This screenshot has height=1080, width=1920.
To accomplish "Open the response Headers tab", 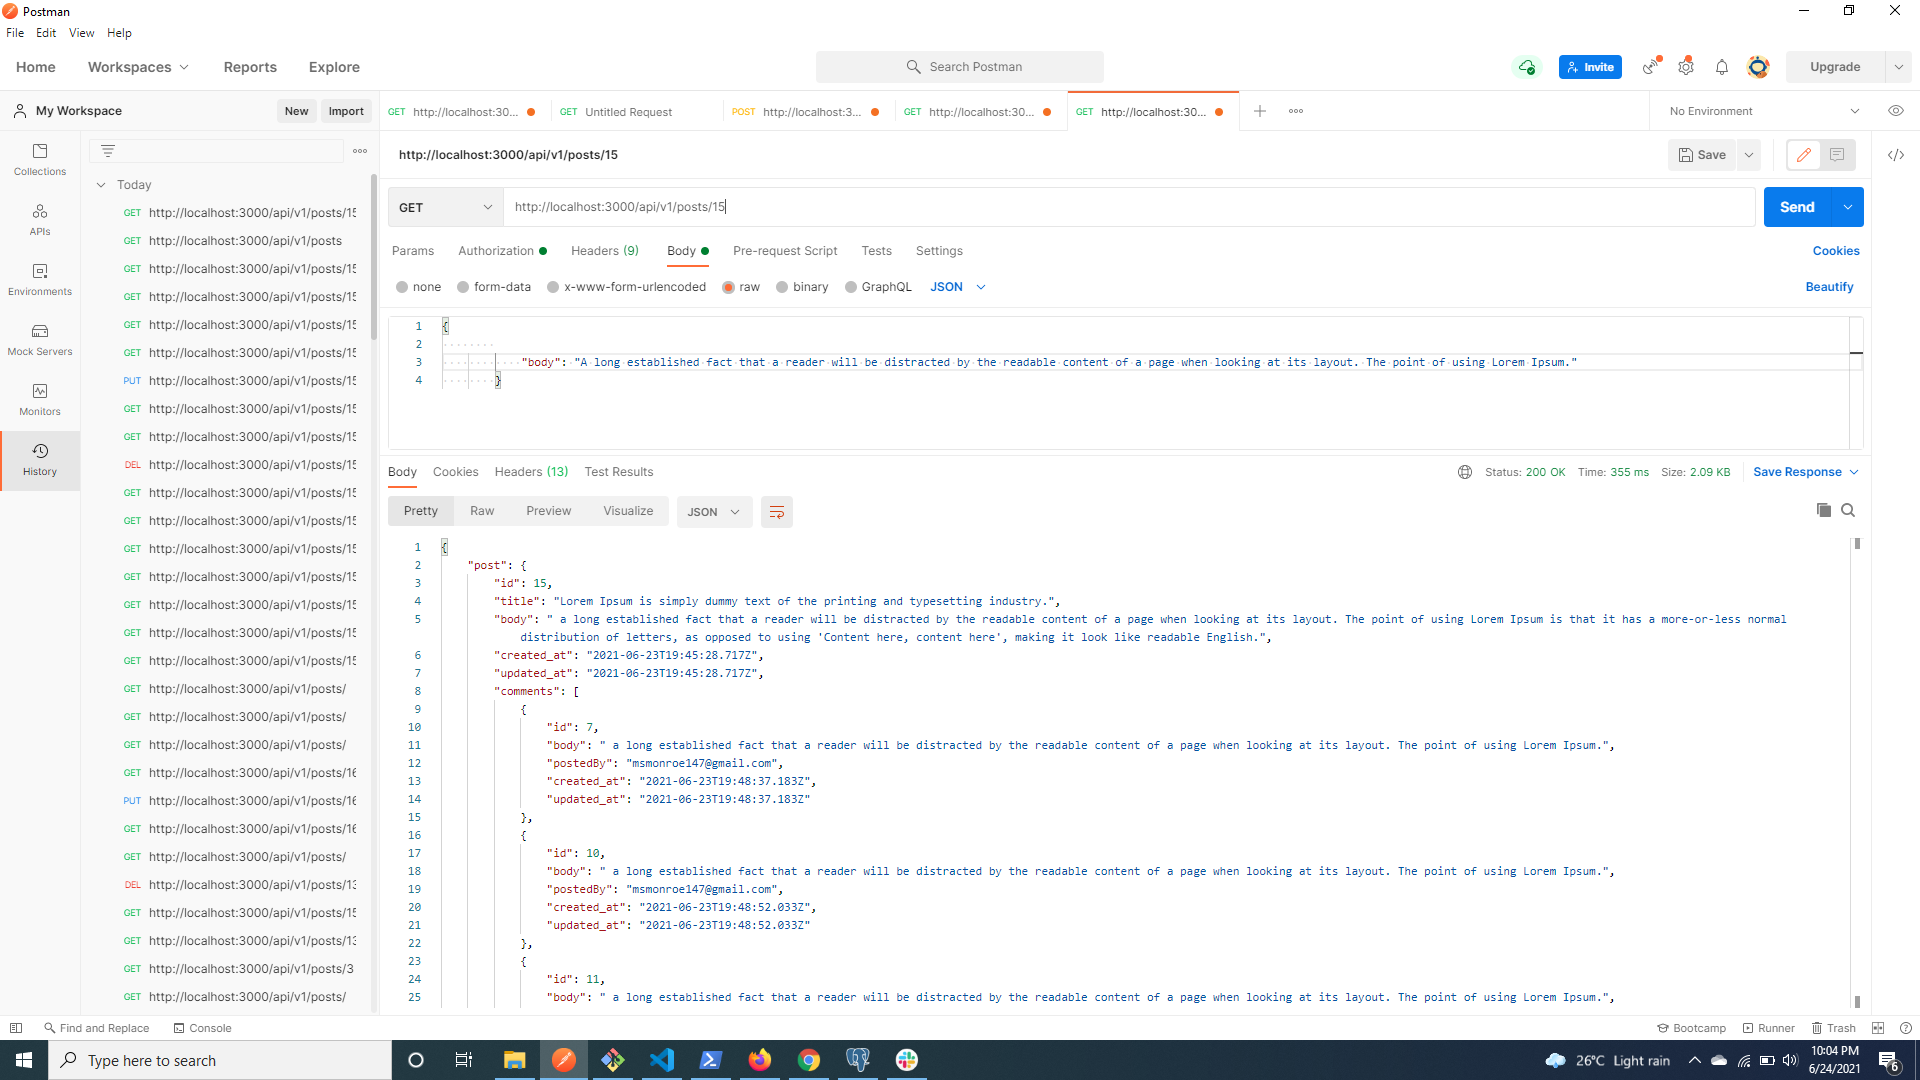I will pyautogui.click(x=530, y=472).
